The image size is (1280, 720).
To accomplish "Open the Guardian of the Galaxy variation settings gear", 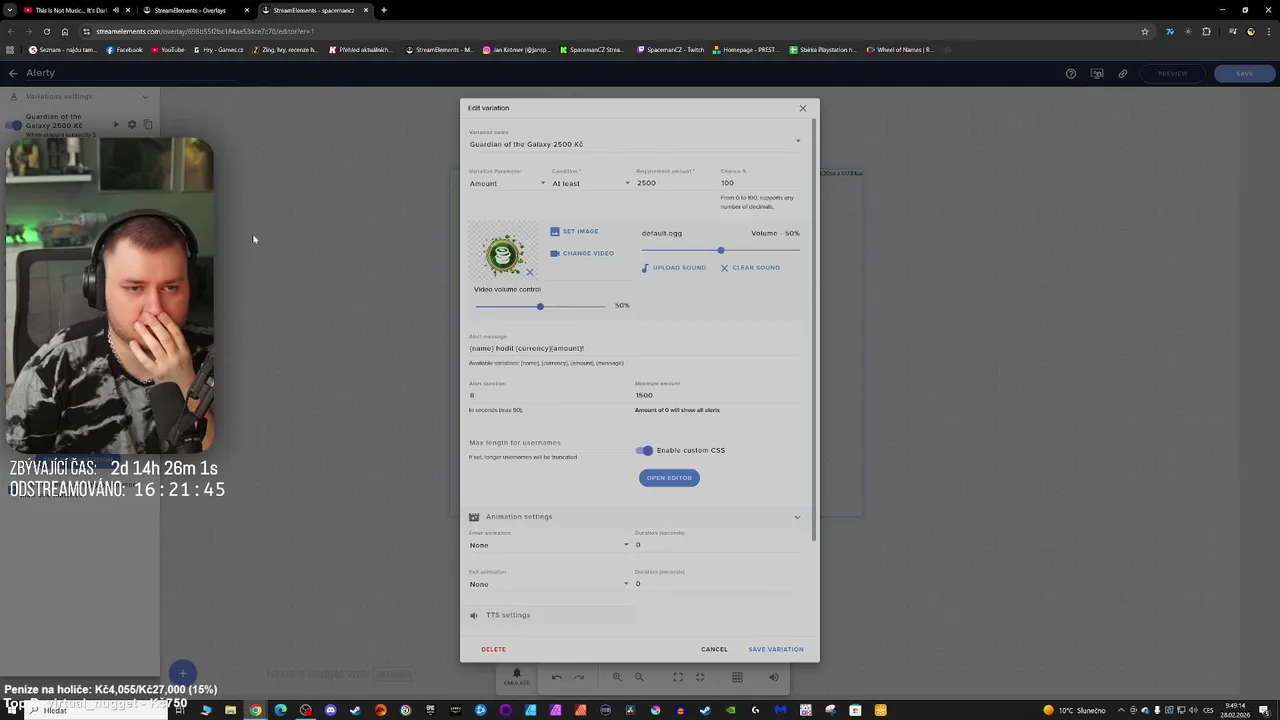I will [131, 125].
